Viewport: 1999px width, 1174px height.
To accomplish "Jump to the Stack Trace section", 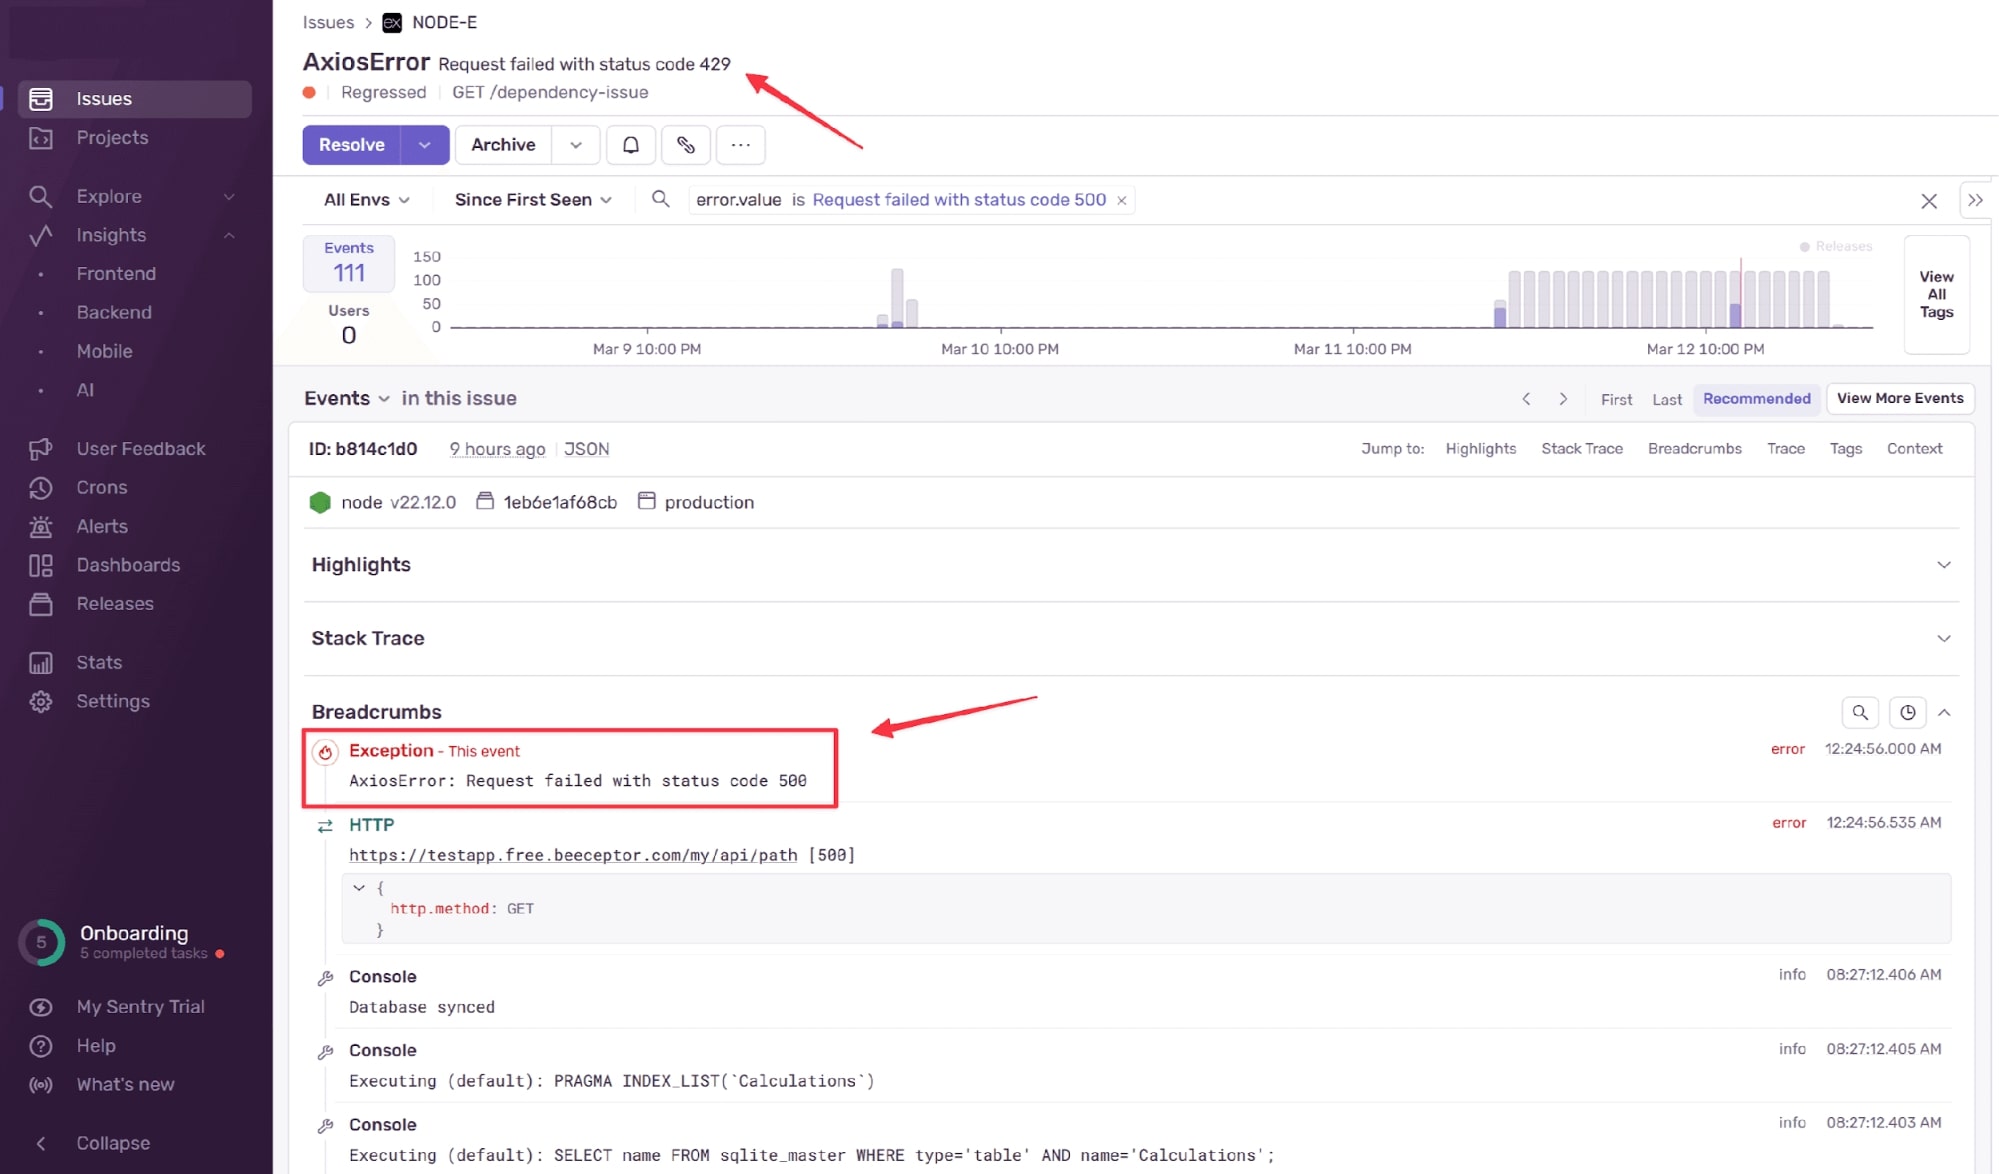I will point(1582,448).
